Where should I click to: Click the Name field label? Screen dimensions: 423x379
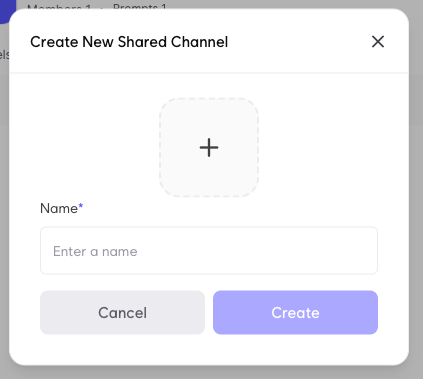tap(59, 208)
